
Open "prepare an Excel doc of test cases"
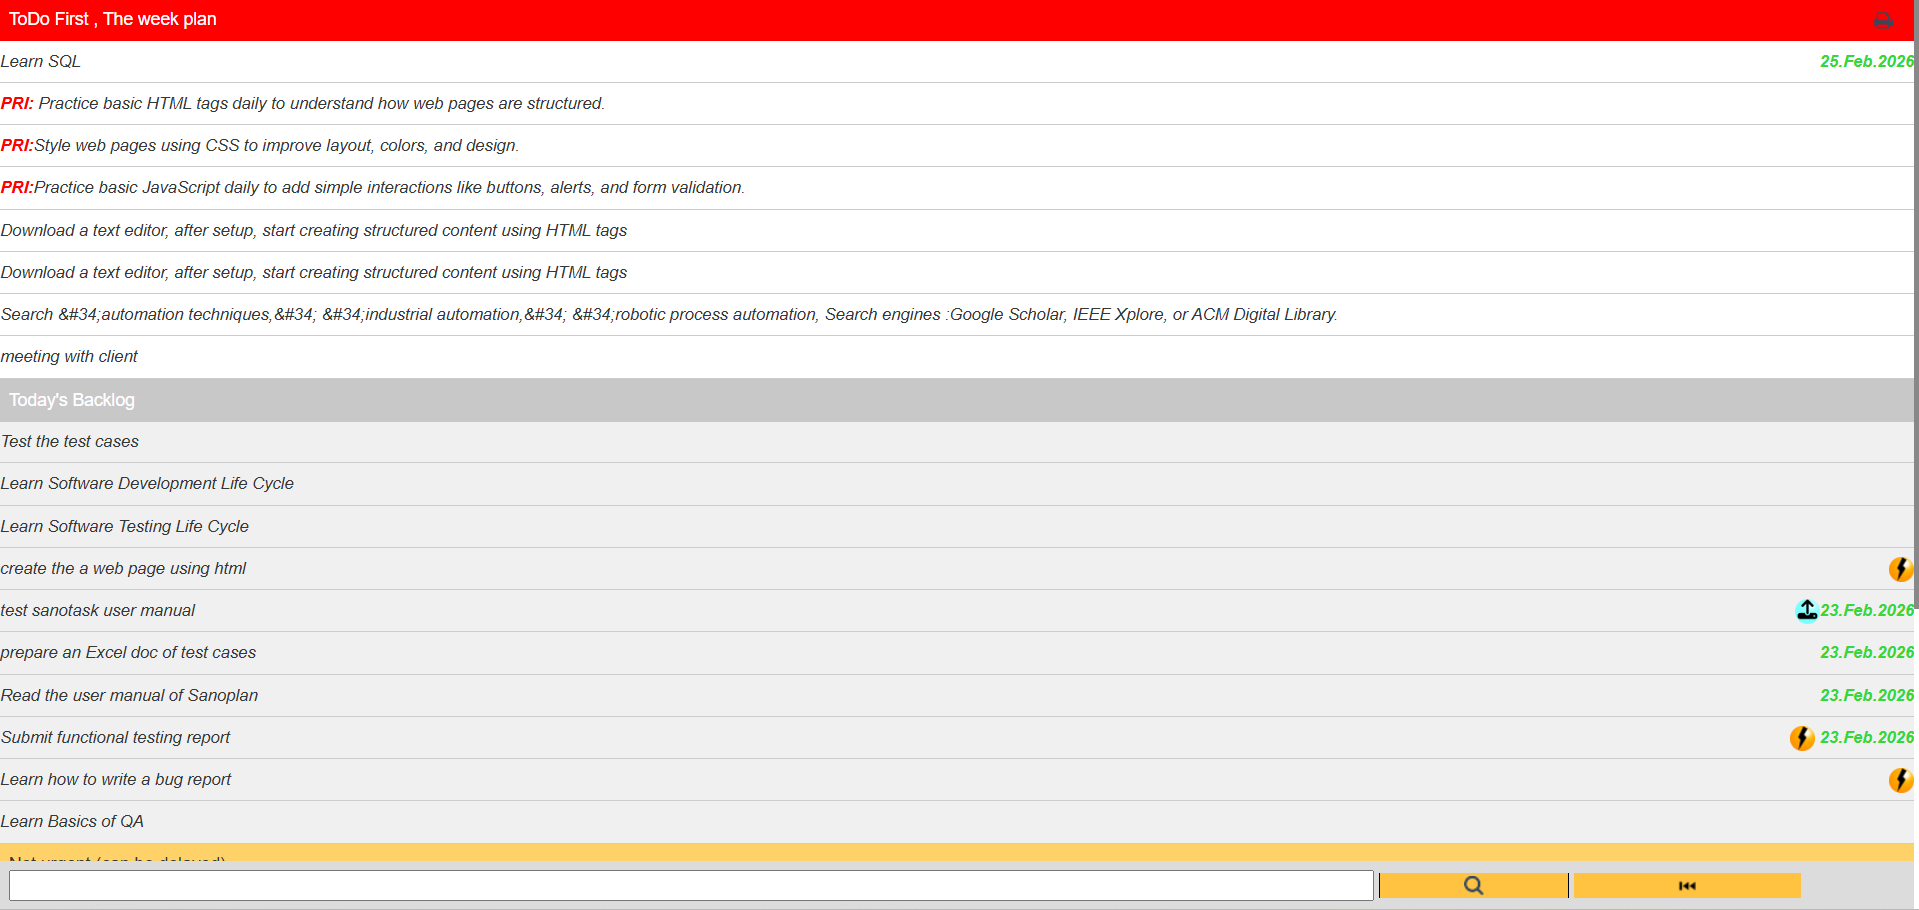pos(129,652)
